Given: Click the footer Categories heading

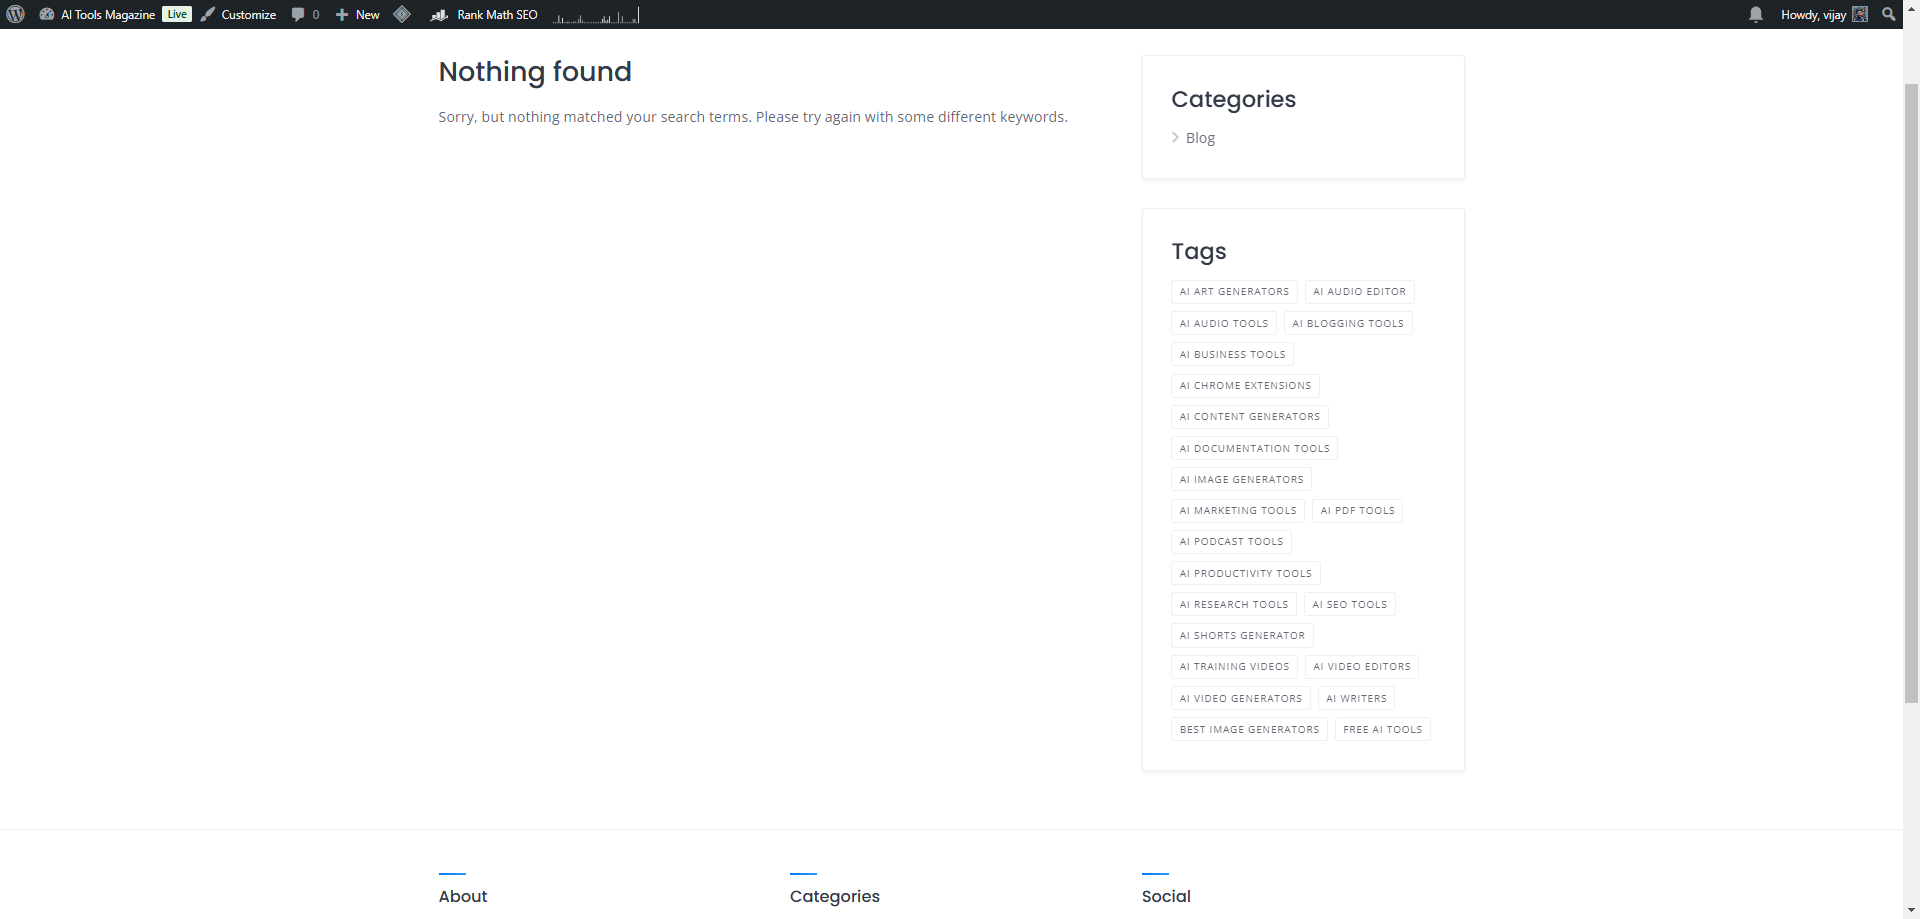Looking at the screenshot, I should click(835, 896).
